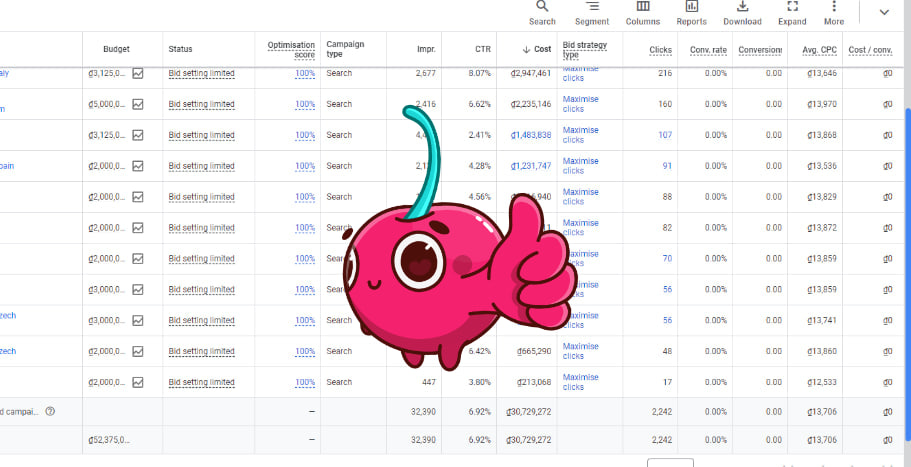Sort by the Cost / conv. column header
Viewport: 911px width, 467px height.
[870, 50]
